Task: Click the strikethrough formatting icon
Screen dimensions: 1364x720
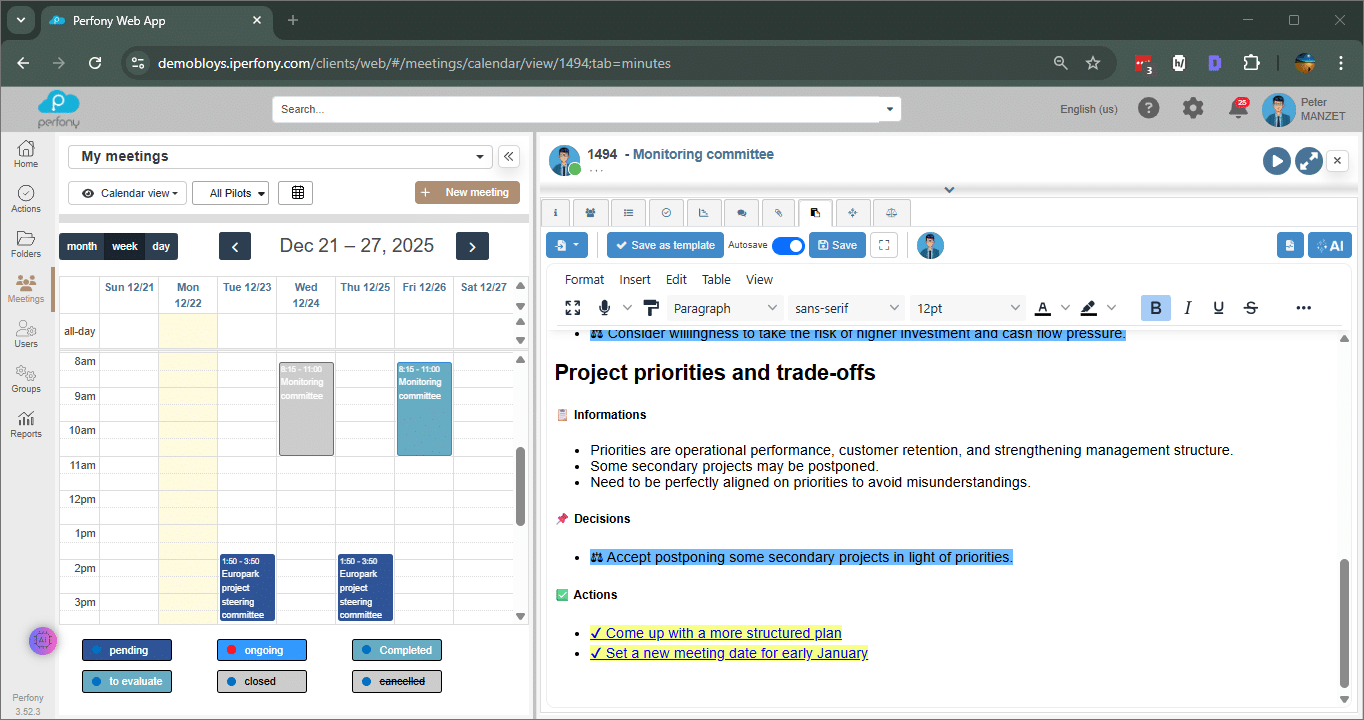Action: 1250,308
